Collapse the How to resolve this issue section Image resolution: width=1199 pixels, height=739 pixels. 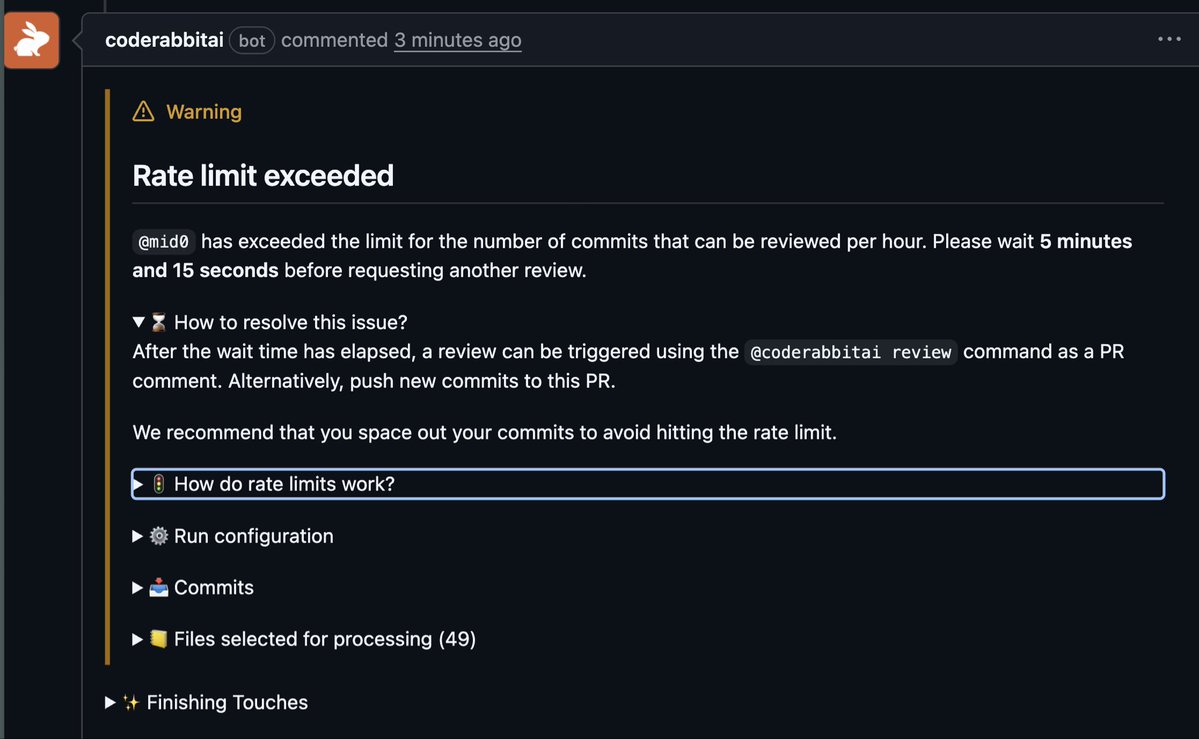click(x=139, y=323)
